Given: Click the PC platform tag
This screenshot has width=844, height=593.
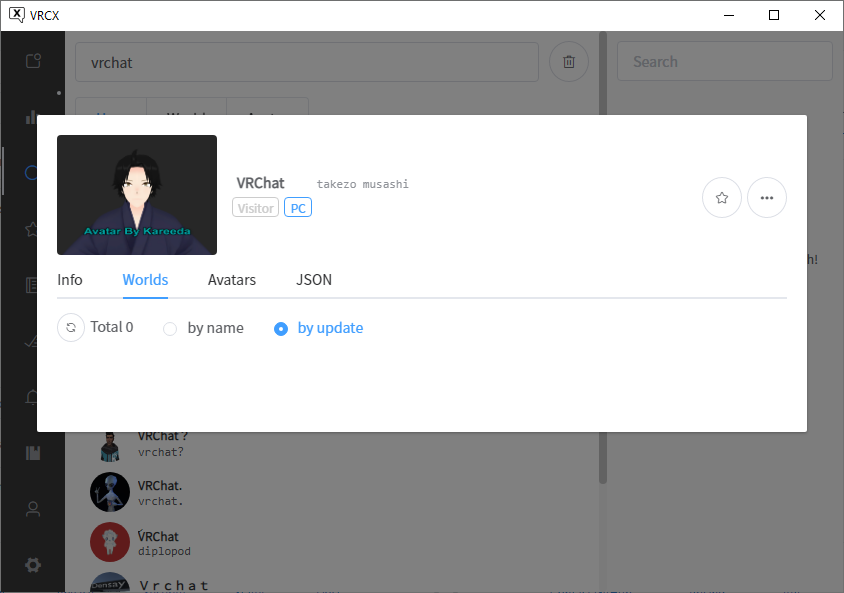Looking at the screenshot, I should [x=298, y=208].
